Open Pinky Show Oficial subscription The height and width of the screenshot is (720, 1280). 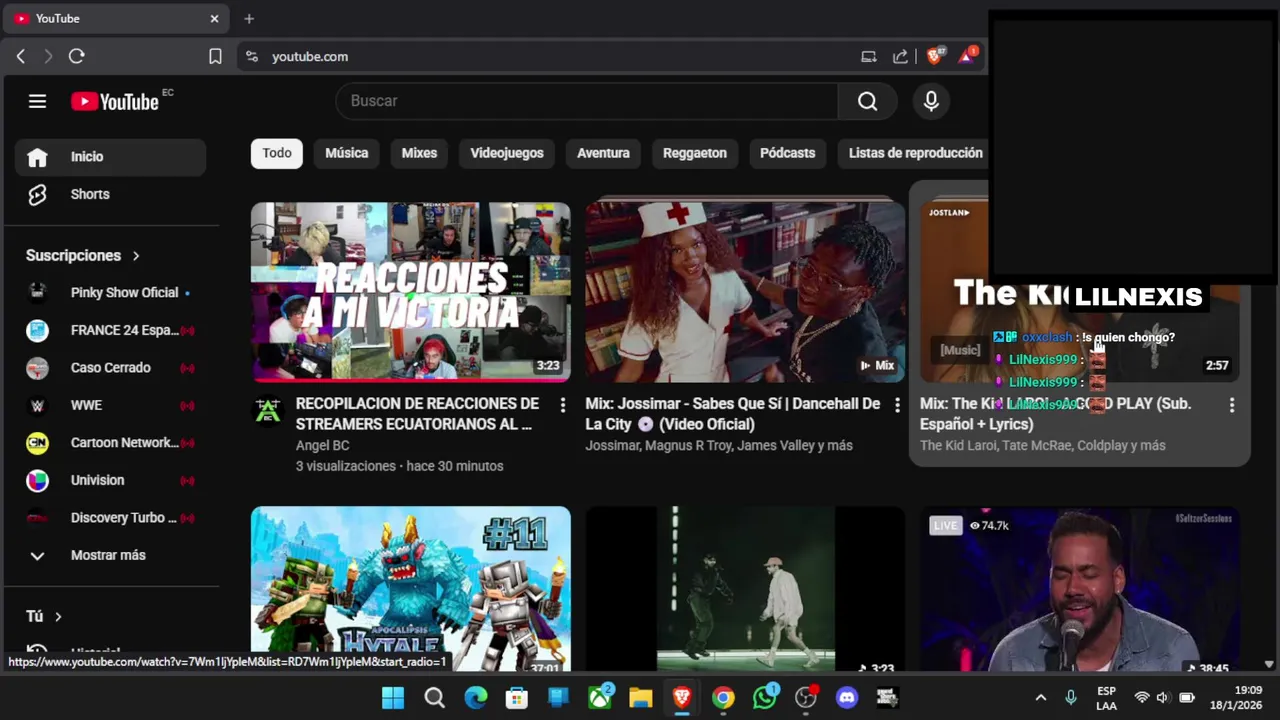tap(110, 293)
